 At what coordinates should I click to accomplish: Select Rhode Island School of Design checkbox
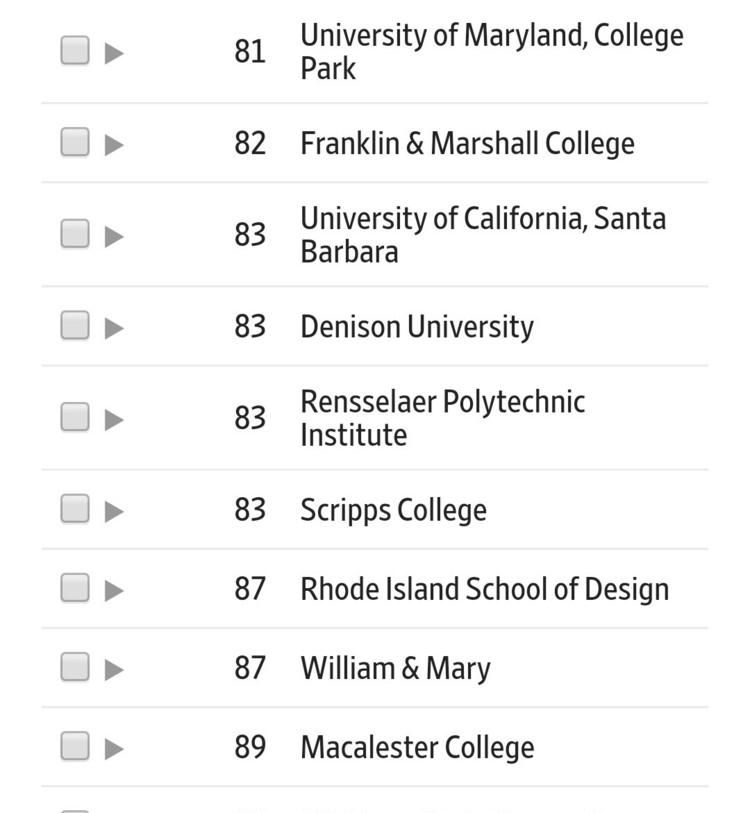(x=75, y=588)
